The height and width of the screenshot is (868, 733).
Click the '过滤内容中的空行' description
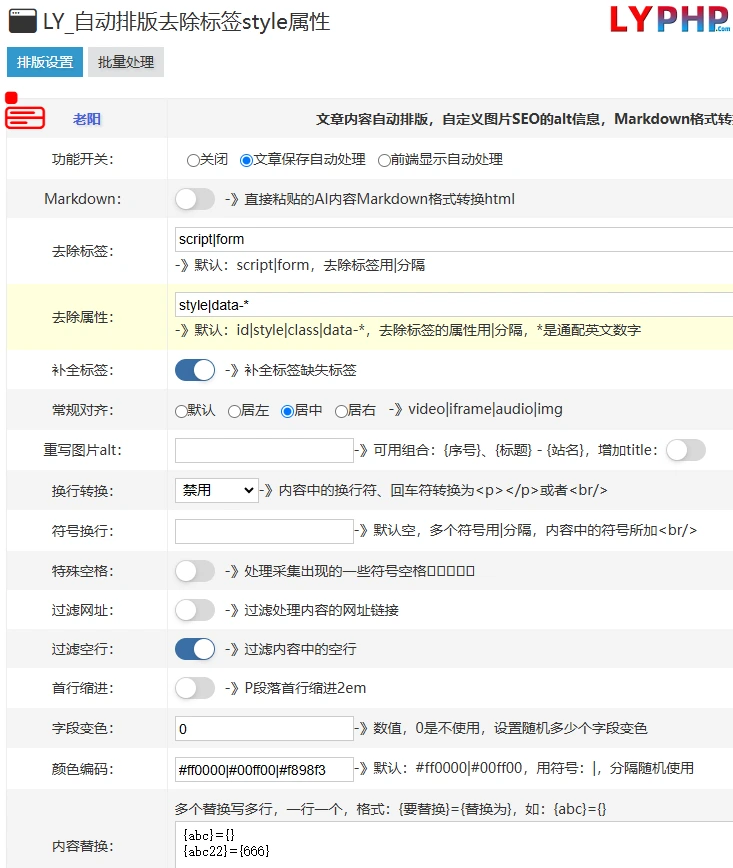300,649
